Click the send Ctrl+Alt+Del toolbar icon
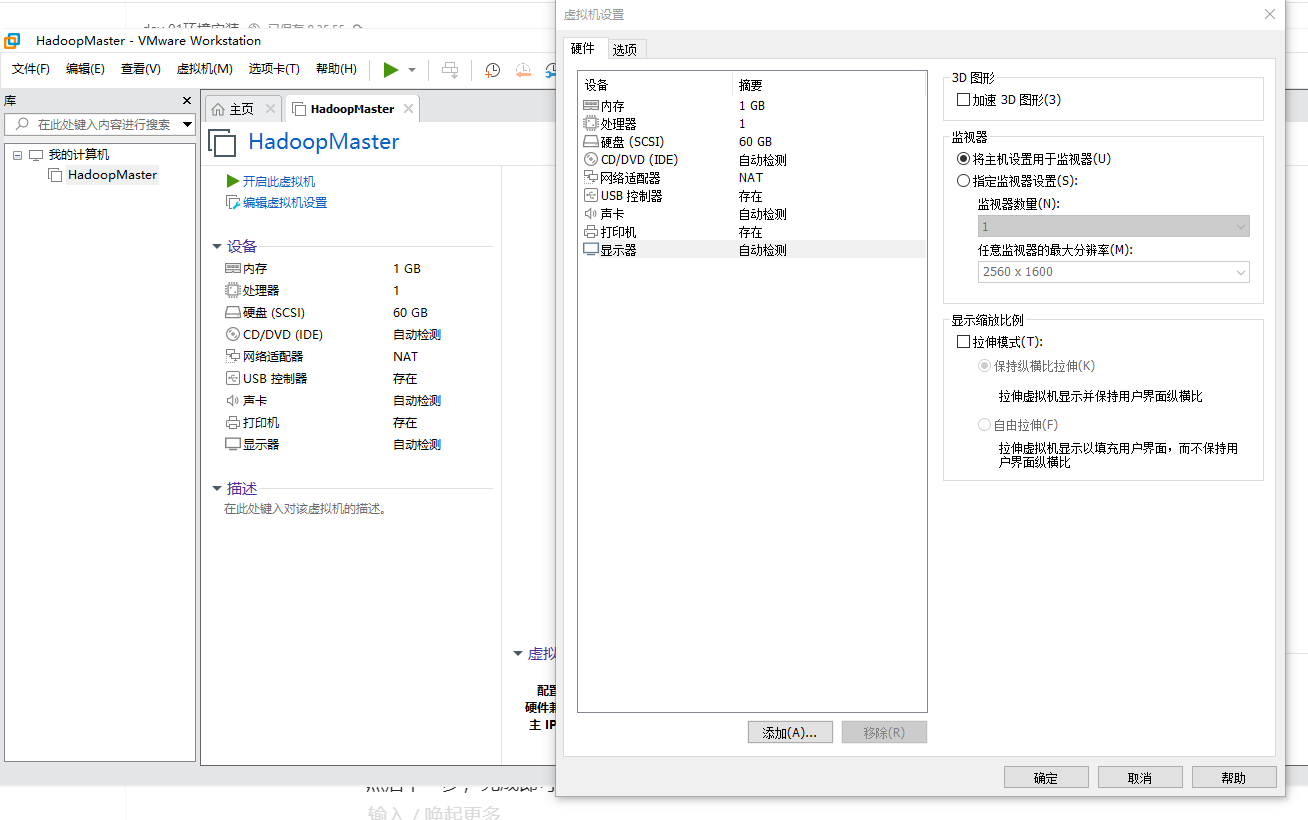 [x=450, y=69]
